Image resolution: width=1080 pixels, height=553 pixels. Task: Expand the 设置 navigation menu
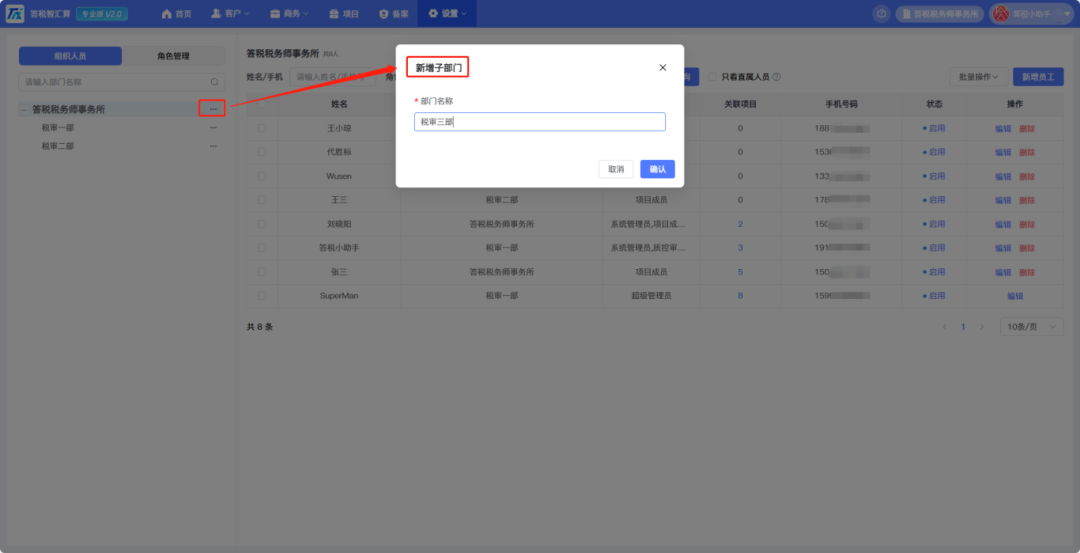(447, 14)
